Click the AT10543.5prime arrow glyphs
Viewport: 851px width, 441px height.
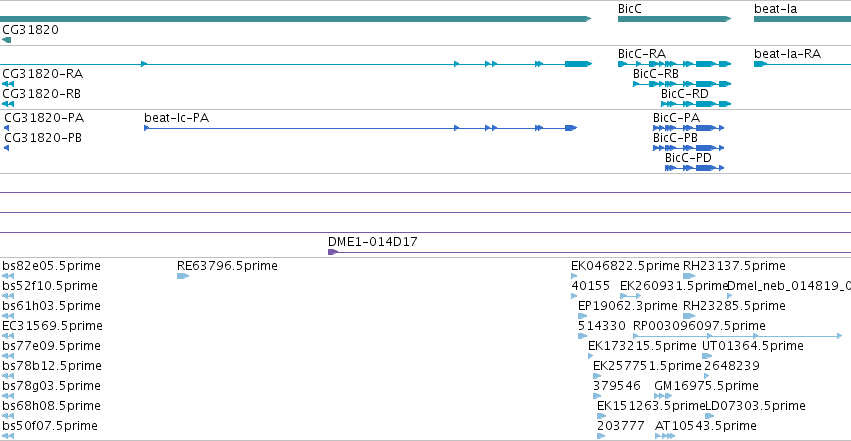point(664,436)
